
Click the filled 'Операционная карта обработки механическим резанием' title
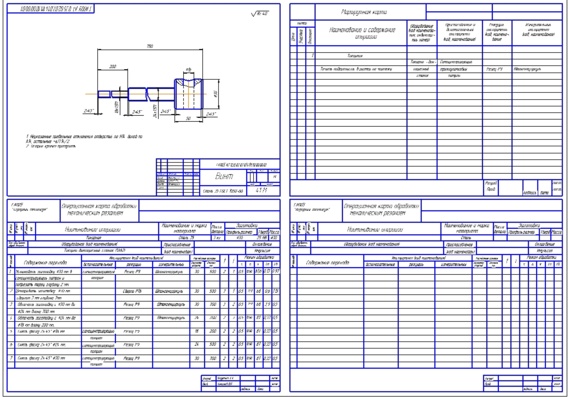pos(100,210)
